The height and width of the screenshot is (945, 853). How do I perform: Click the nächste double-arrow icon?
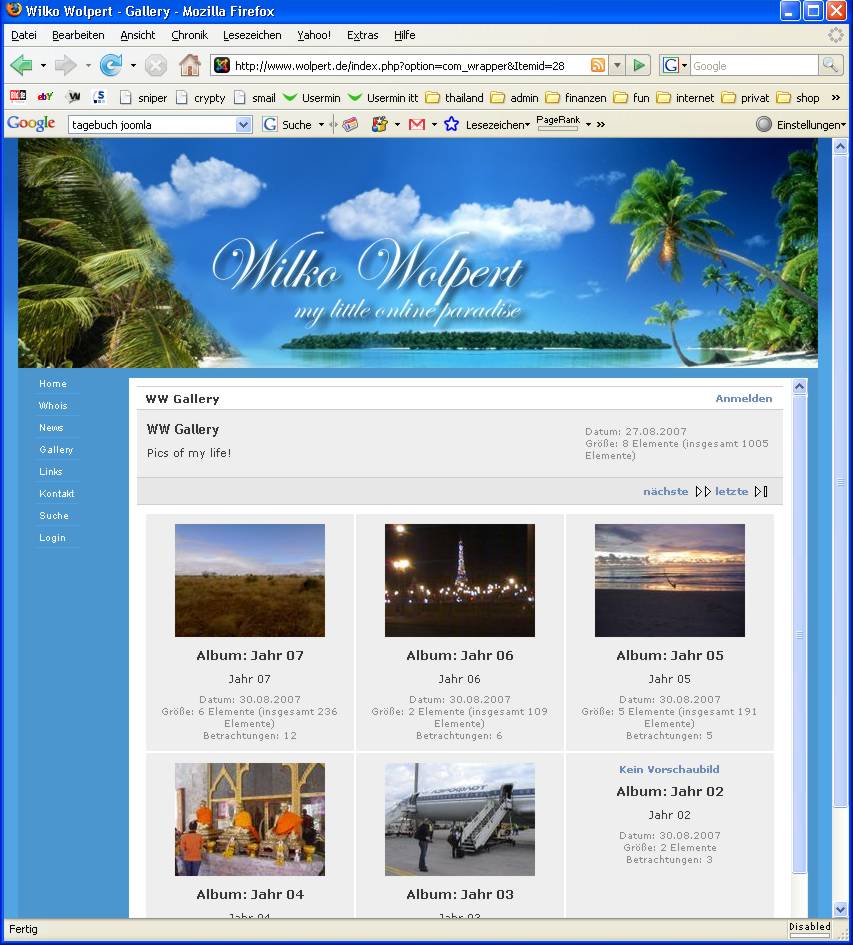coord(703,492)
